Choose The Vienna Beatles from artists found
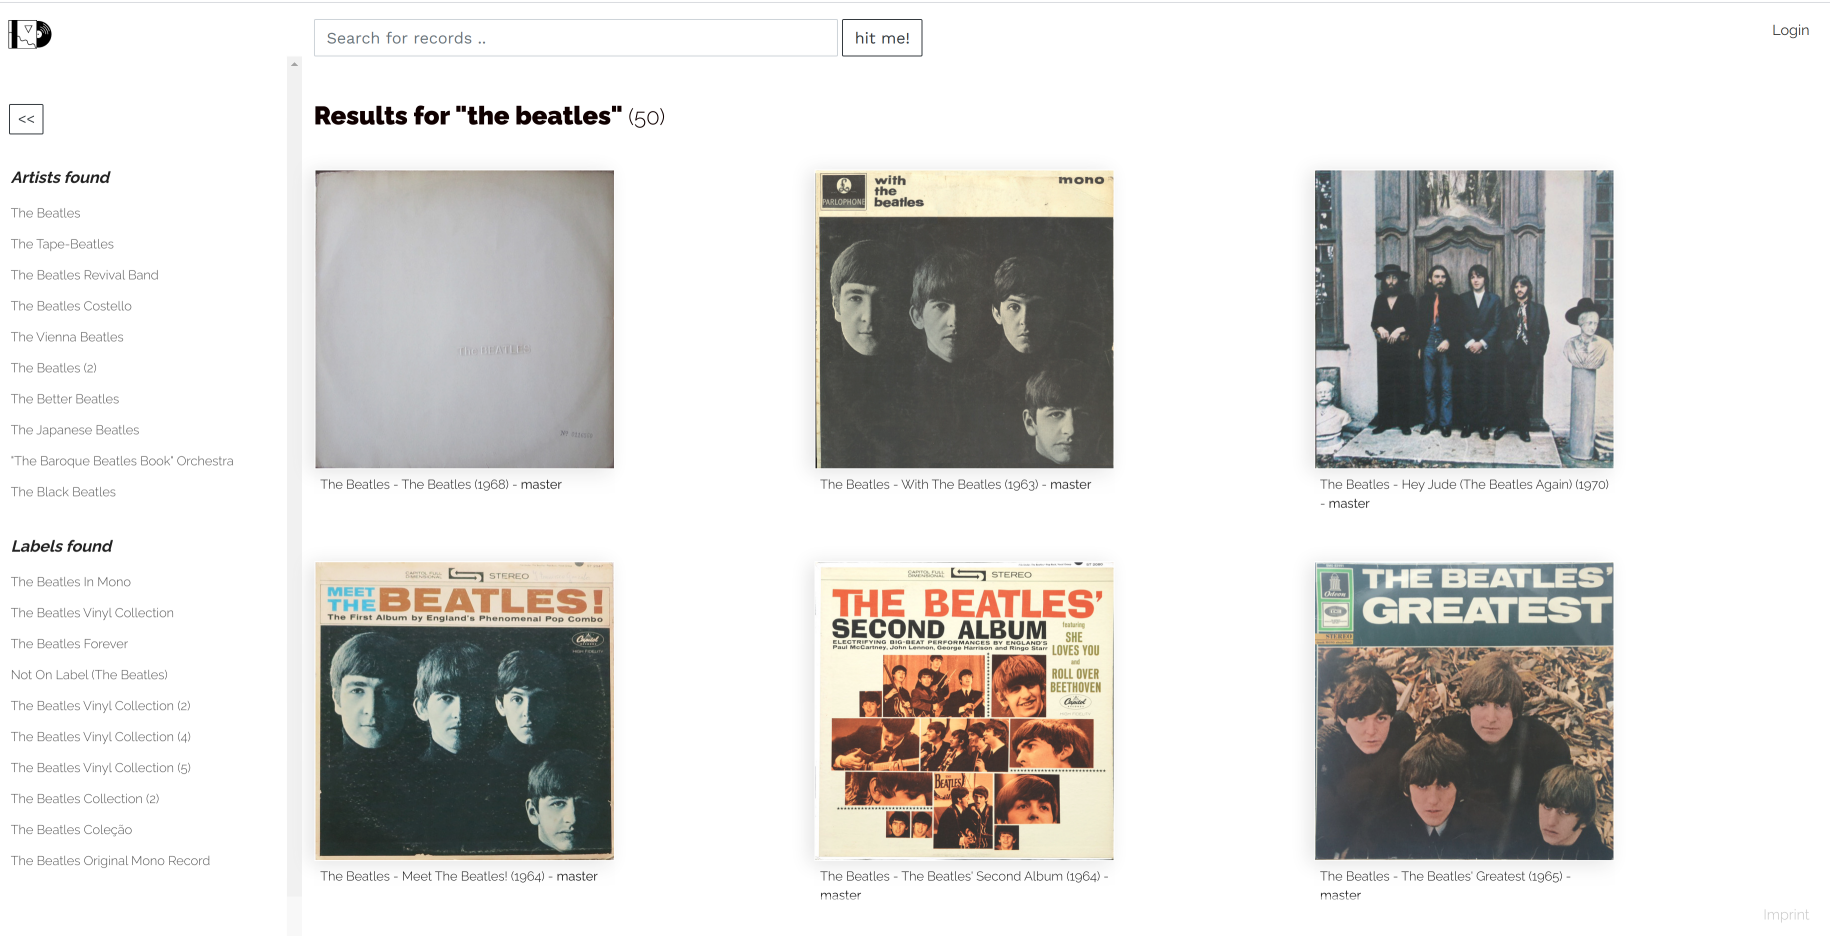1830x936 pixels. pos(67,337)
